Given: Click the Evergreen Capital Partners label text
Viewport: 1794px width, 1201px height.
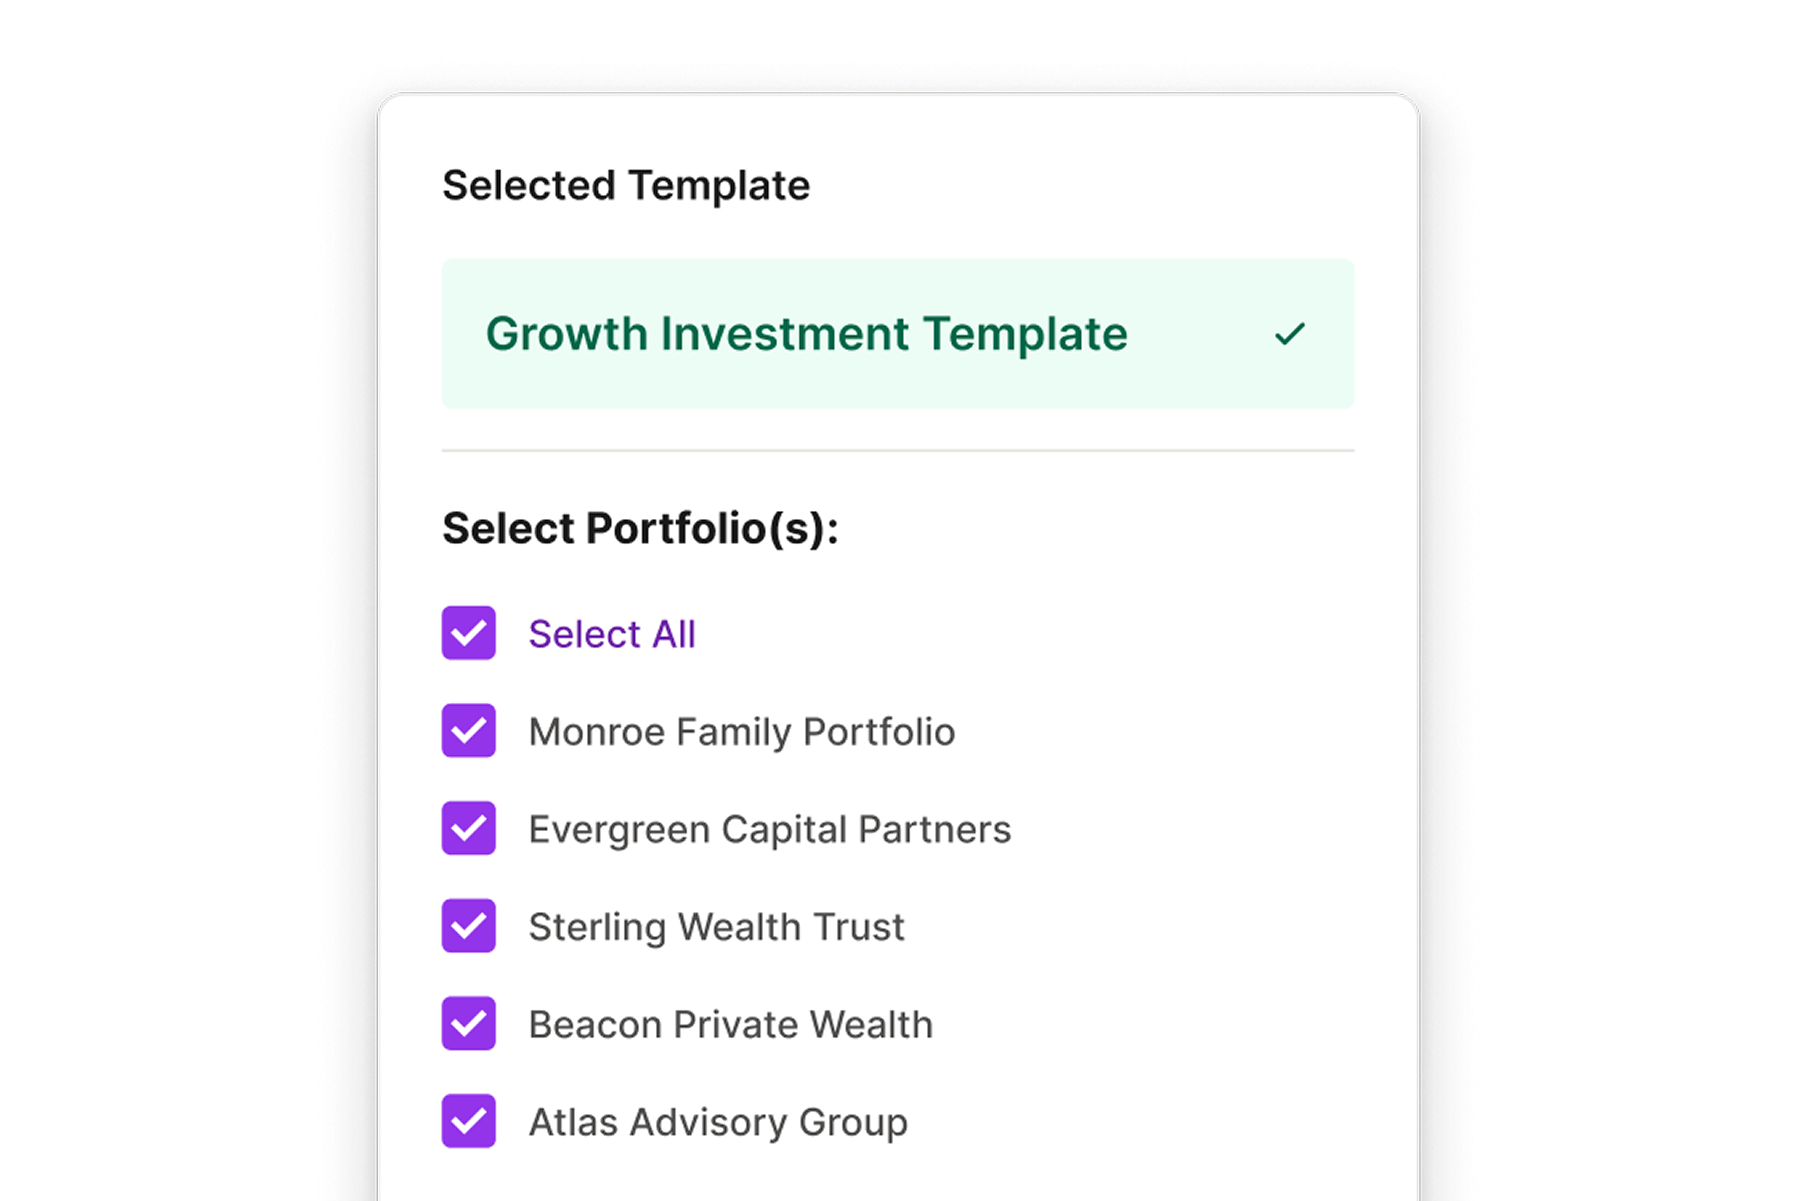Looking at the screenshot, I should [770, 830].
